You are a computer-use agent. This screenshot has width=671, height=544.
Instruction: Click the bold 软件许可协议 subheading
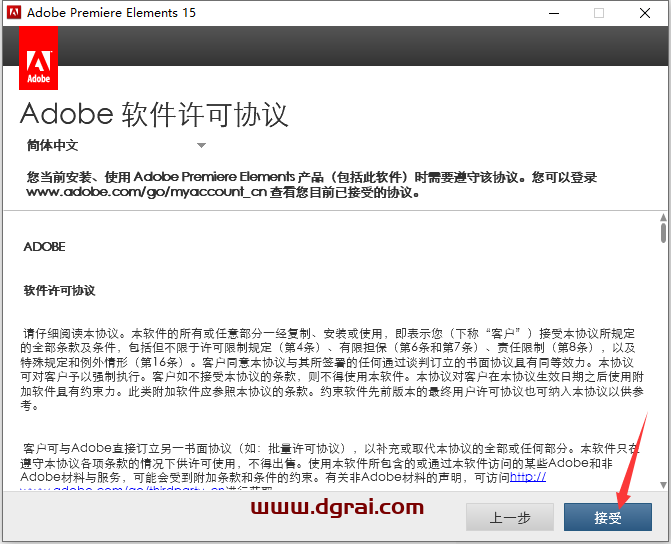[59, 291]
